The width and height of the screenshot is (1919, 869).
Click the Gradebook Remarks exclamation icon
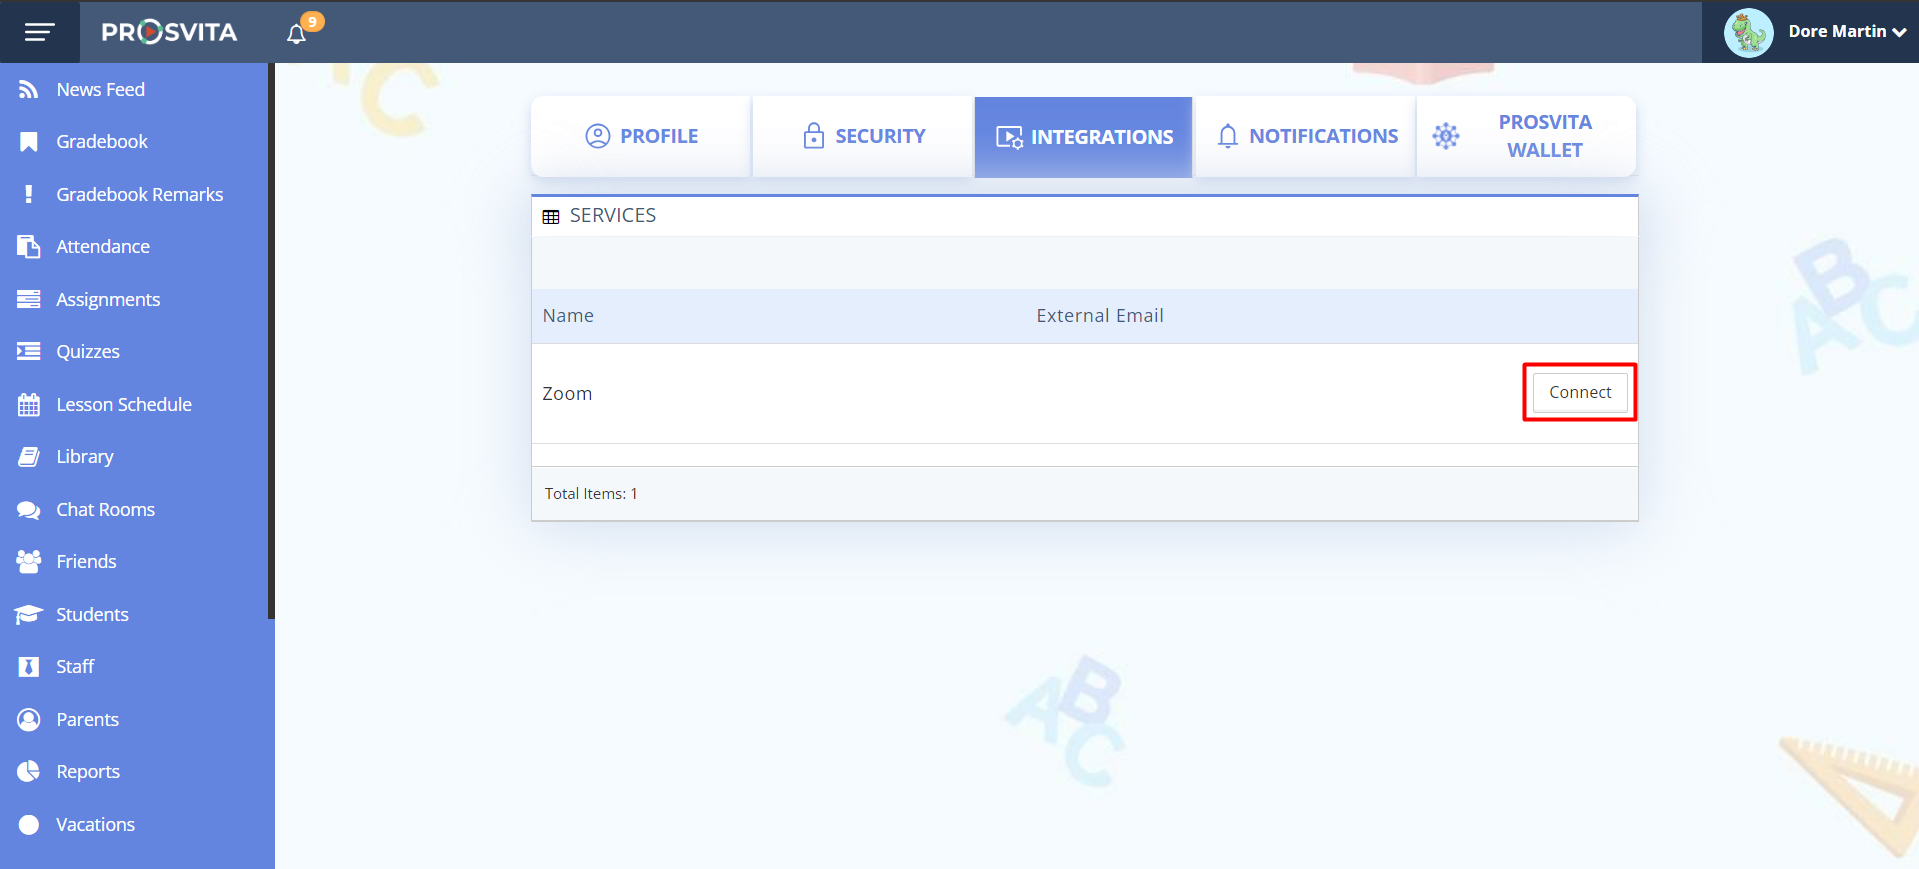(29, 194)
